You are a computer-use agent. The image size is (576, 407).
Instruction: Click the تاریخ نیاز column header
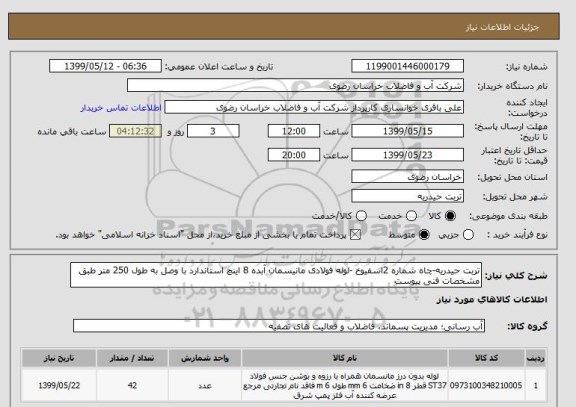point(59,358)
